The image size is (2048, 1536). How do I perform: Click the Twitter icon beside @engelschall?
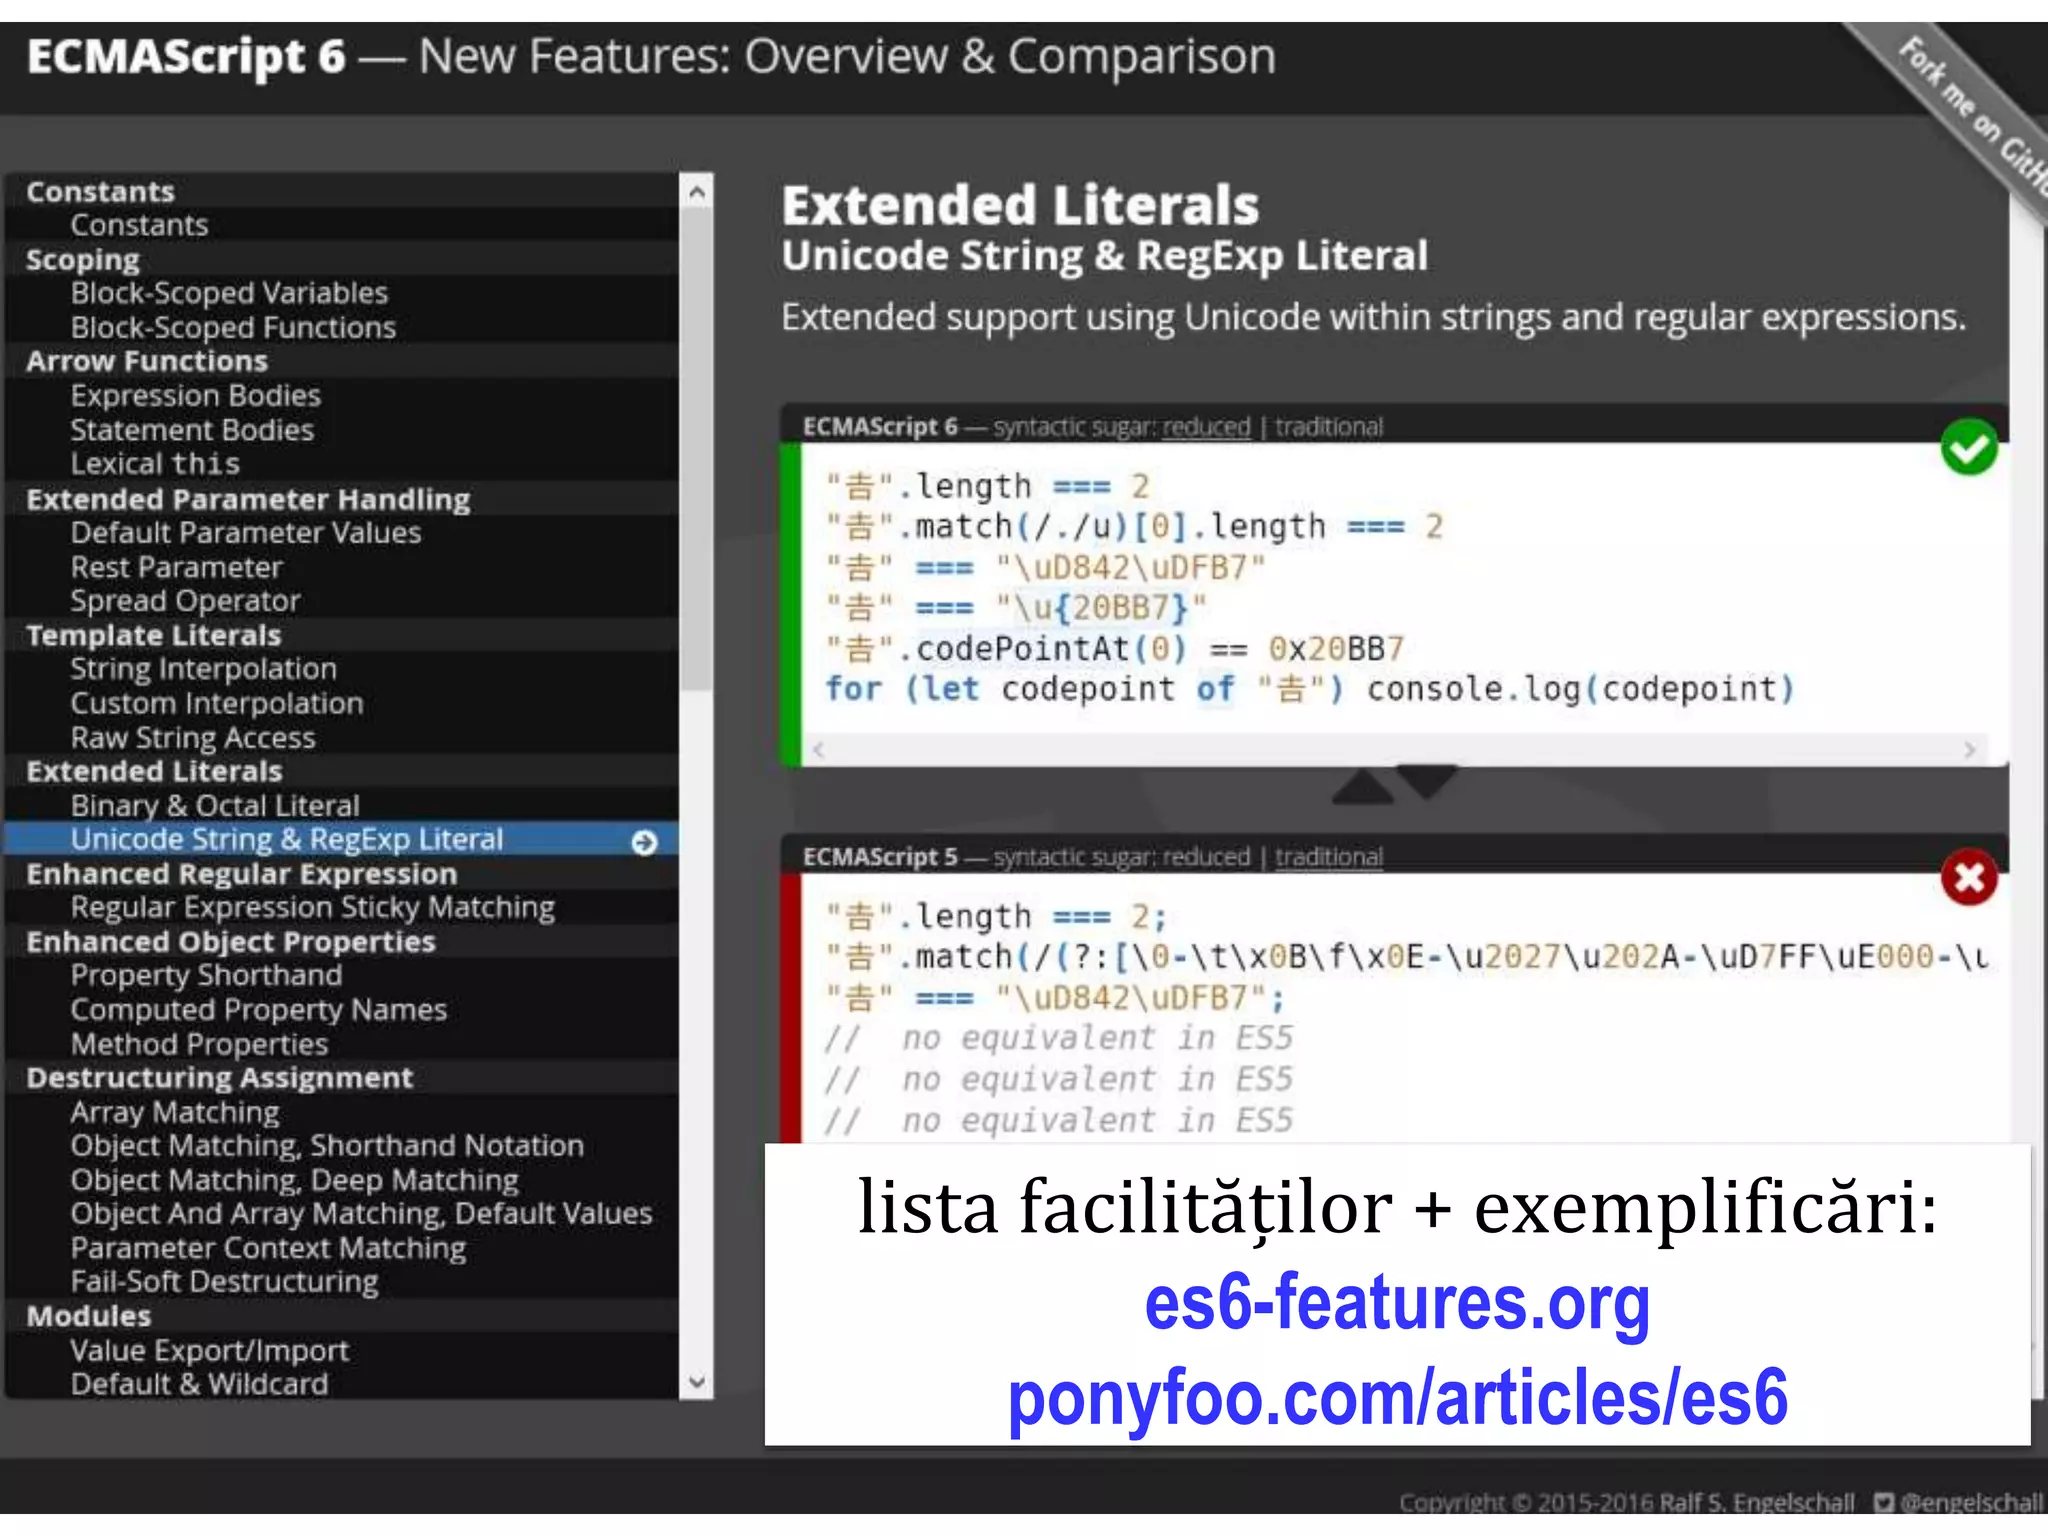point(1883,1502)
